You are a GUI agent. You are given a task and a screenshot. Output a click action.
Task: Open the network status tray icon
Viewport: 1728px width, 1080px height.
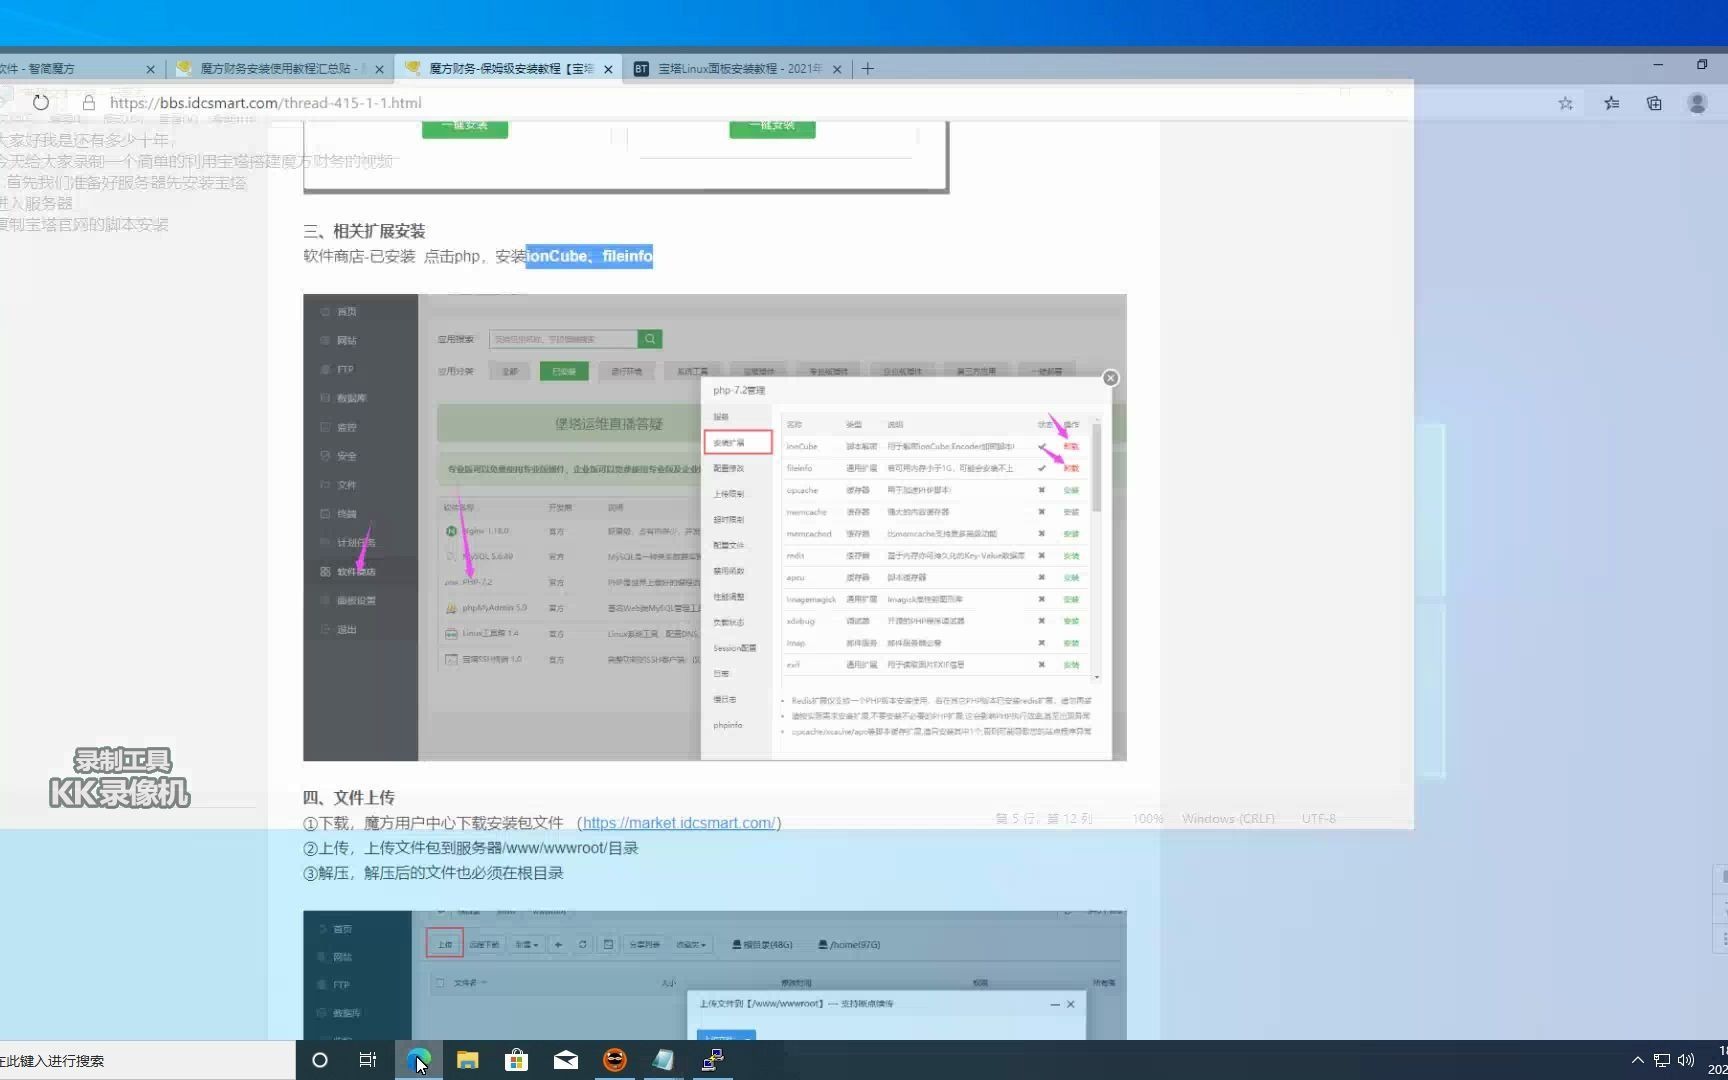click(x=1662, y=1060)
